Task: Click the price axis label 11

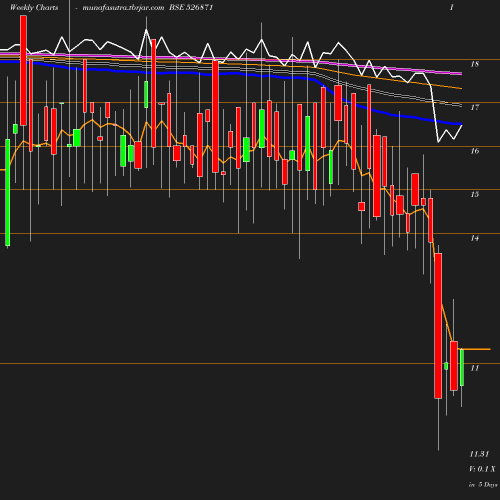Action: [475, 368]
